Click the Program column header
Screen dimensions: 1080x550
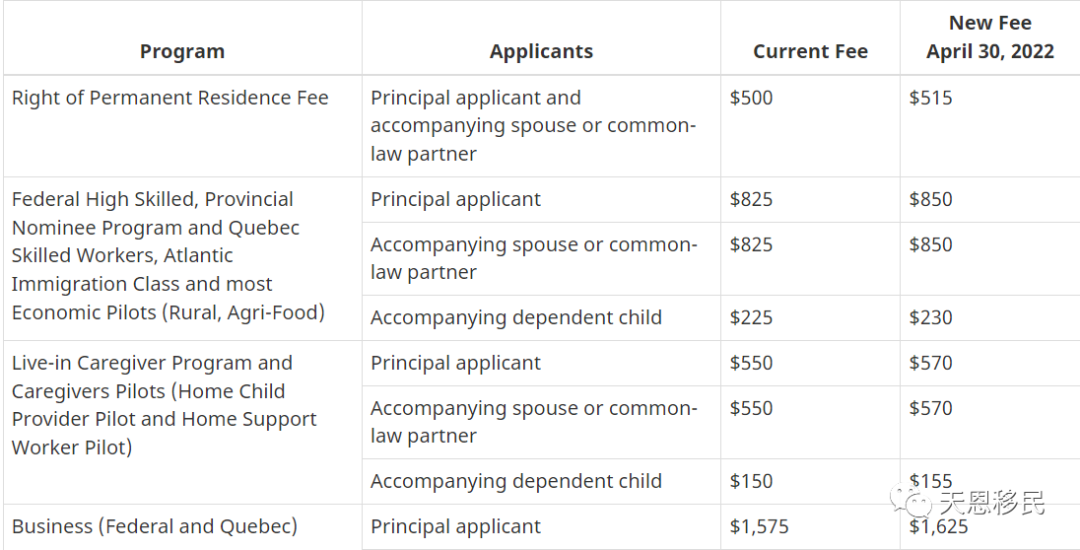coord(182,52)
